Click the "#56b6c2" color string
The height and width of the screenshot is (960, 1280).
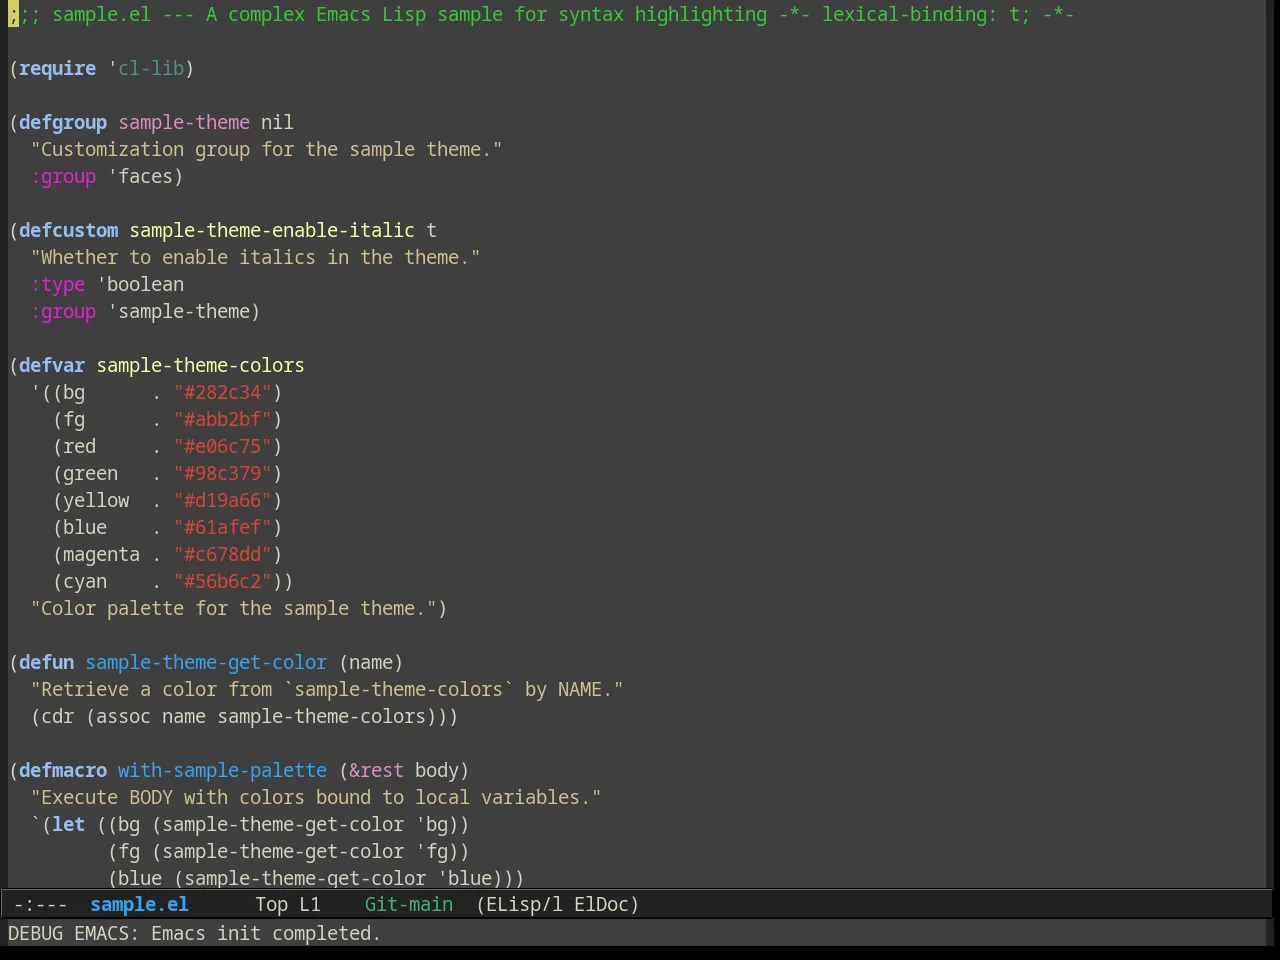click(222, 581)
